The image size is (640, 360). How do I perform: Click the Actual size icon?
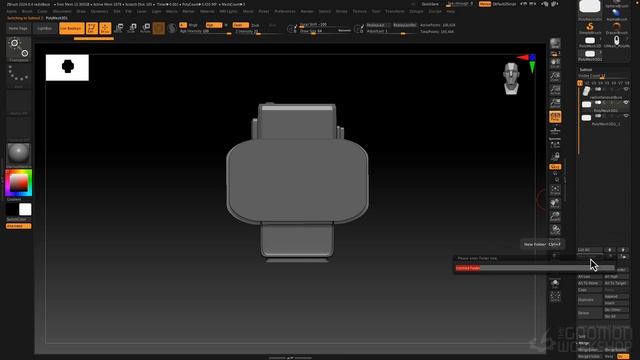coord(555,90)
